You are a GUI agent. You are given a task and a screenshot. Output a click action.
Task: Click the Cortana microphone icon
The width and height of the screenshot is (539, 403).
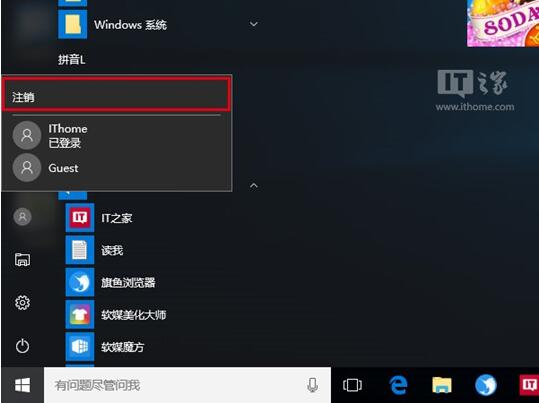pyautogui.click(x=312, y=385)
